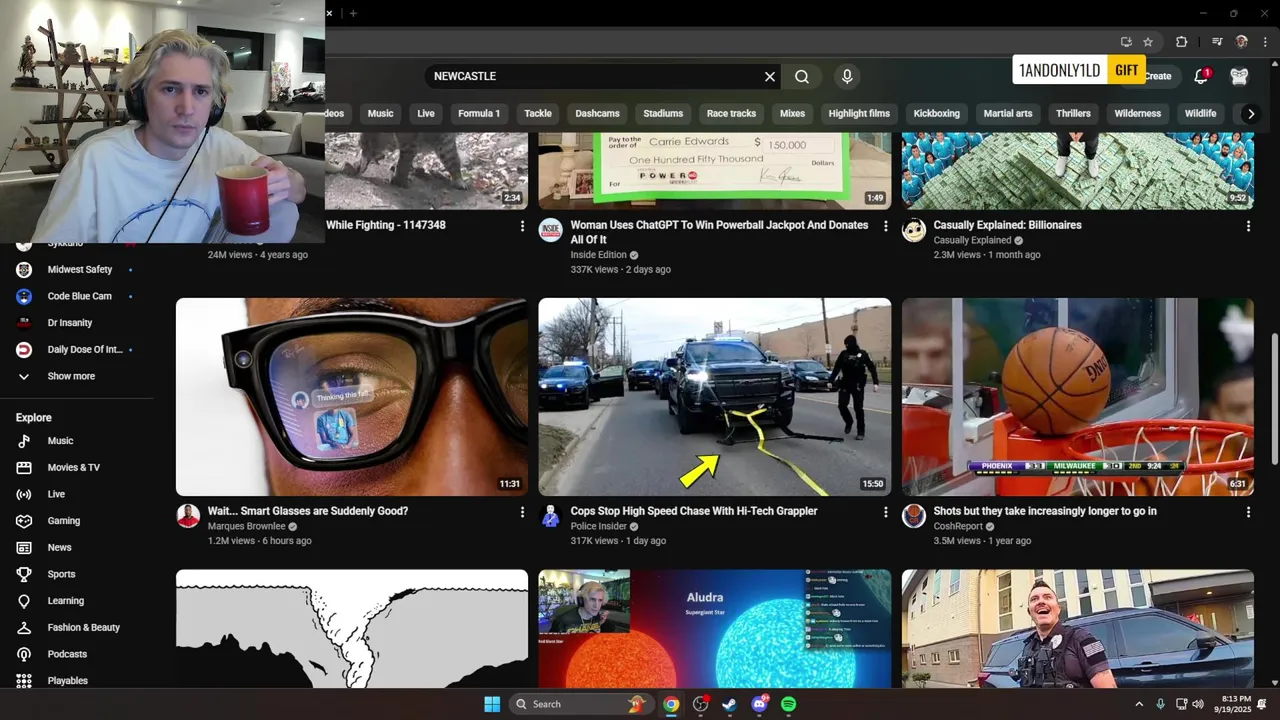This screenshot has height=720, width=1280.
Task: Open Spotify from the taskbar
Action: point(788,704)
